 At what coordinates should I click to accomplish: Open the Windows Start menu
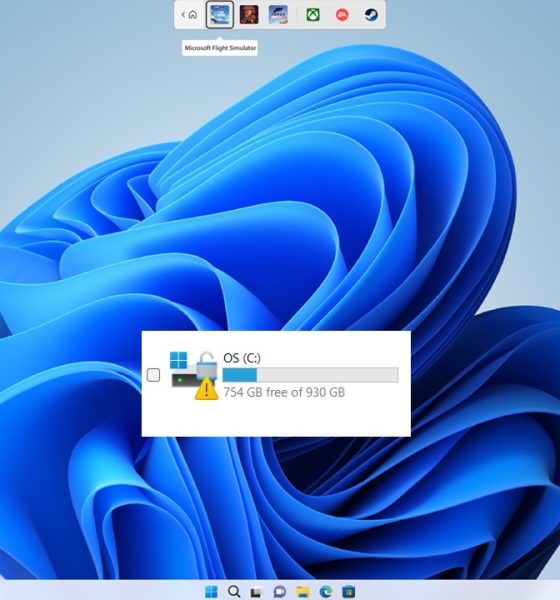211,592
